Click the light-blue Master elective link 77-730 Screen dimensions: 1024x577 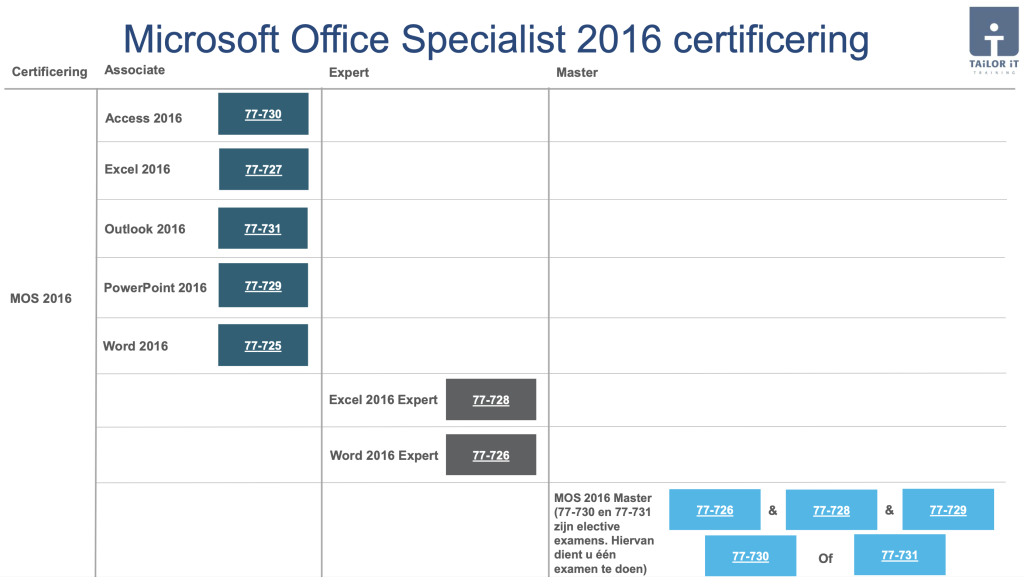coord(750,556)
